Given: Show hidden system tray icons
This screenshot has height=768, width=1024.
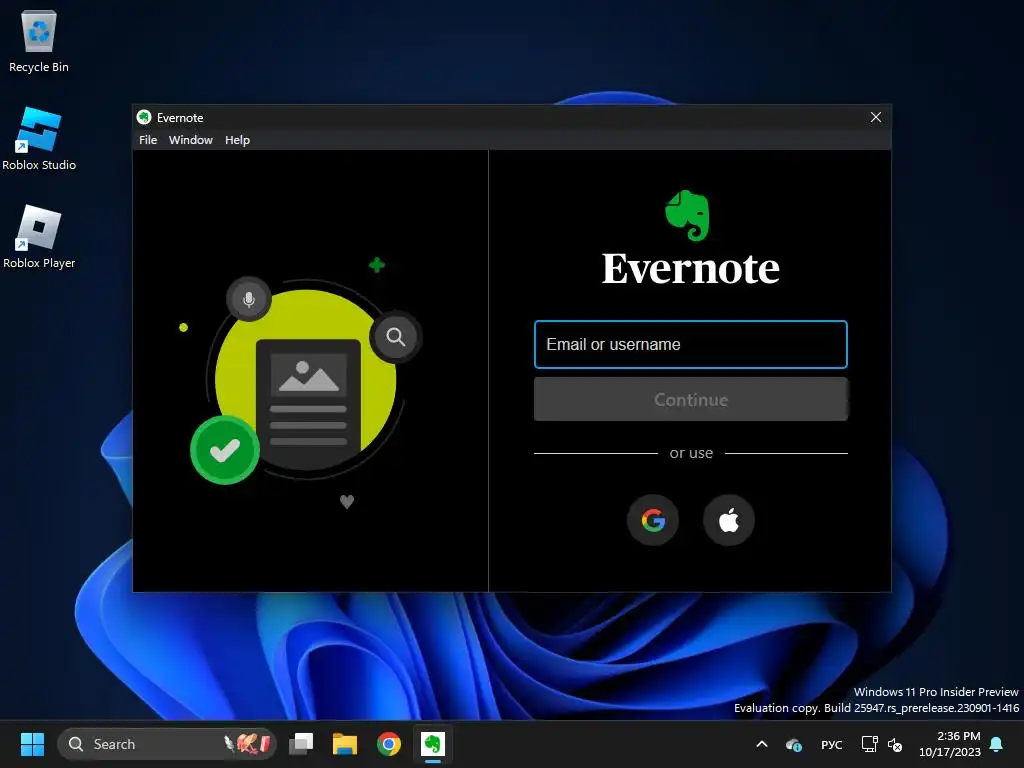Looking at the screenshot, I should tap(761, 744).
